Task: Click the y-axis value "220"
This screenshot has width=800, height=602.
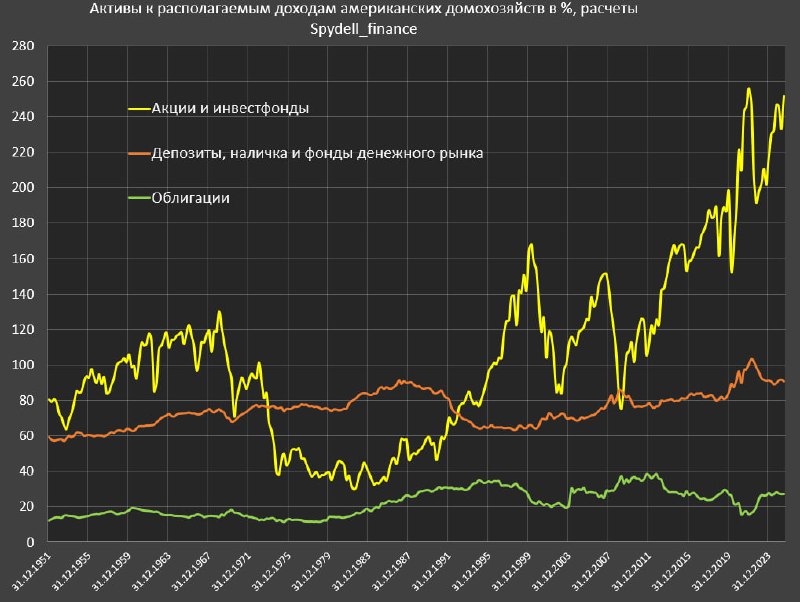Action: (x=23, y=152)
